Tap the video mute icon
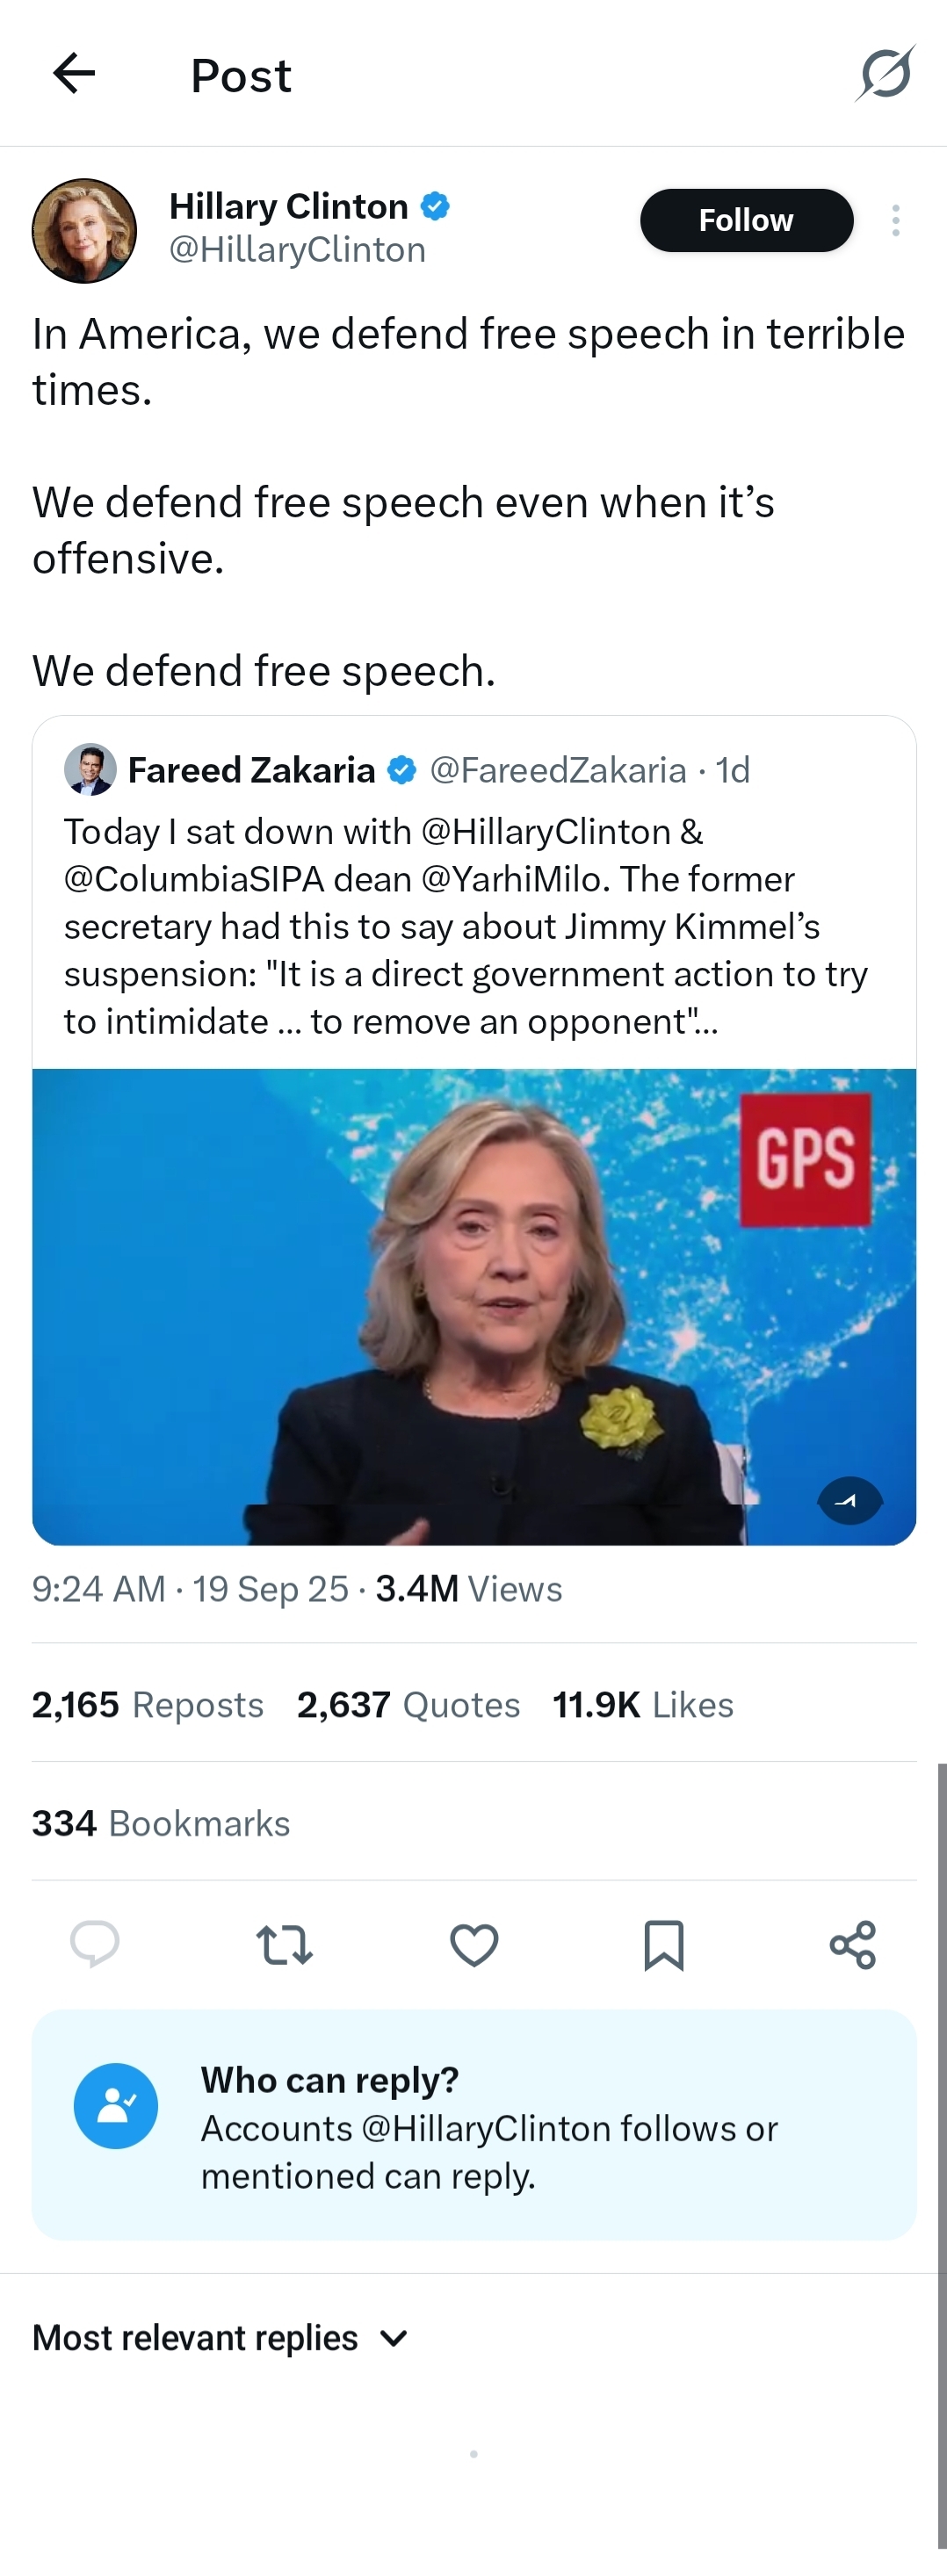The height and width of the screenshot is (2576, 947). click(x=850, y=1500)
